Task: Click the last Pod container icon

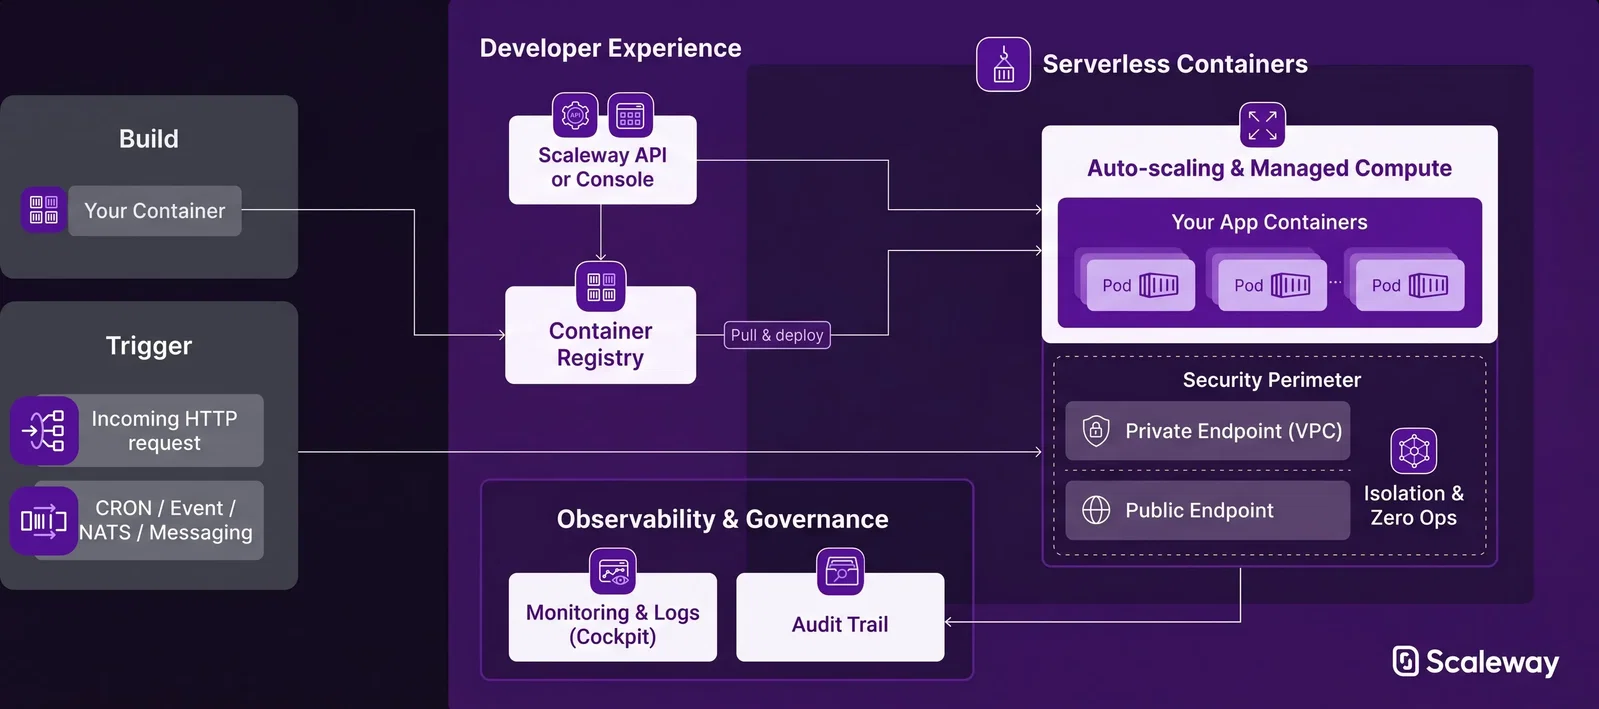Action: coord(1428,285)
